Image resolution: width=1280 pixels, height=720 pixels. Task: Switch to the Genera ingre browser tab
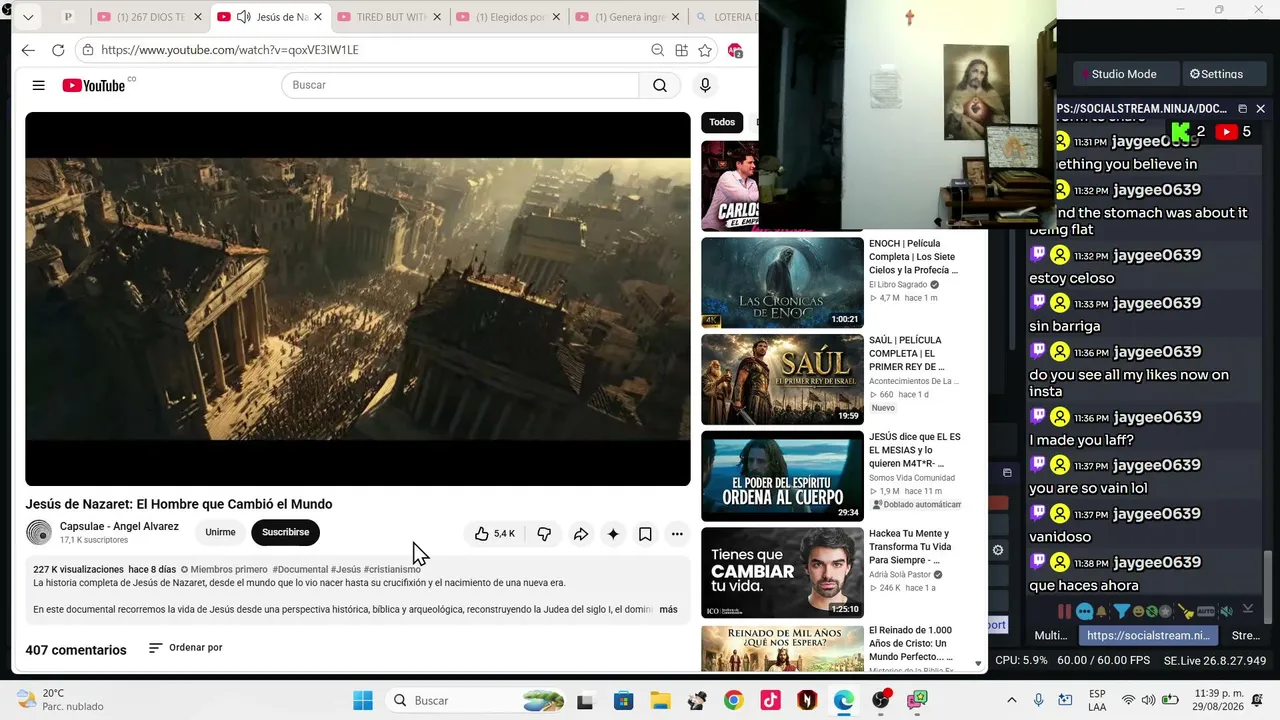pyautogui.click(x=627, y=17)
